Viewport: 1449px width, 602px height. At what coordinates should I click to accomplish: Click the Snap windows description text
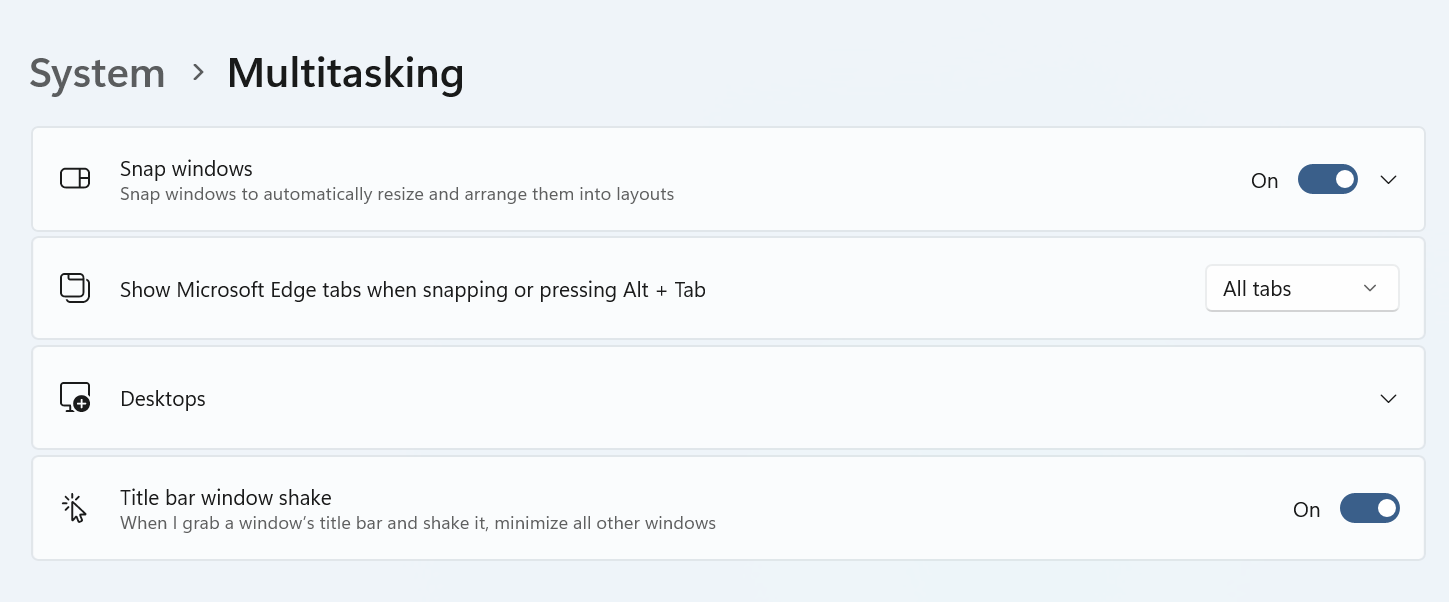pyautogui.click(x=397, y=193)
